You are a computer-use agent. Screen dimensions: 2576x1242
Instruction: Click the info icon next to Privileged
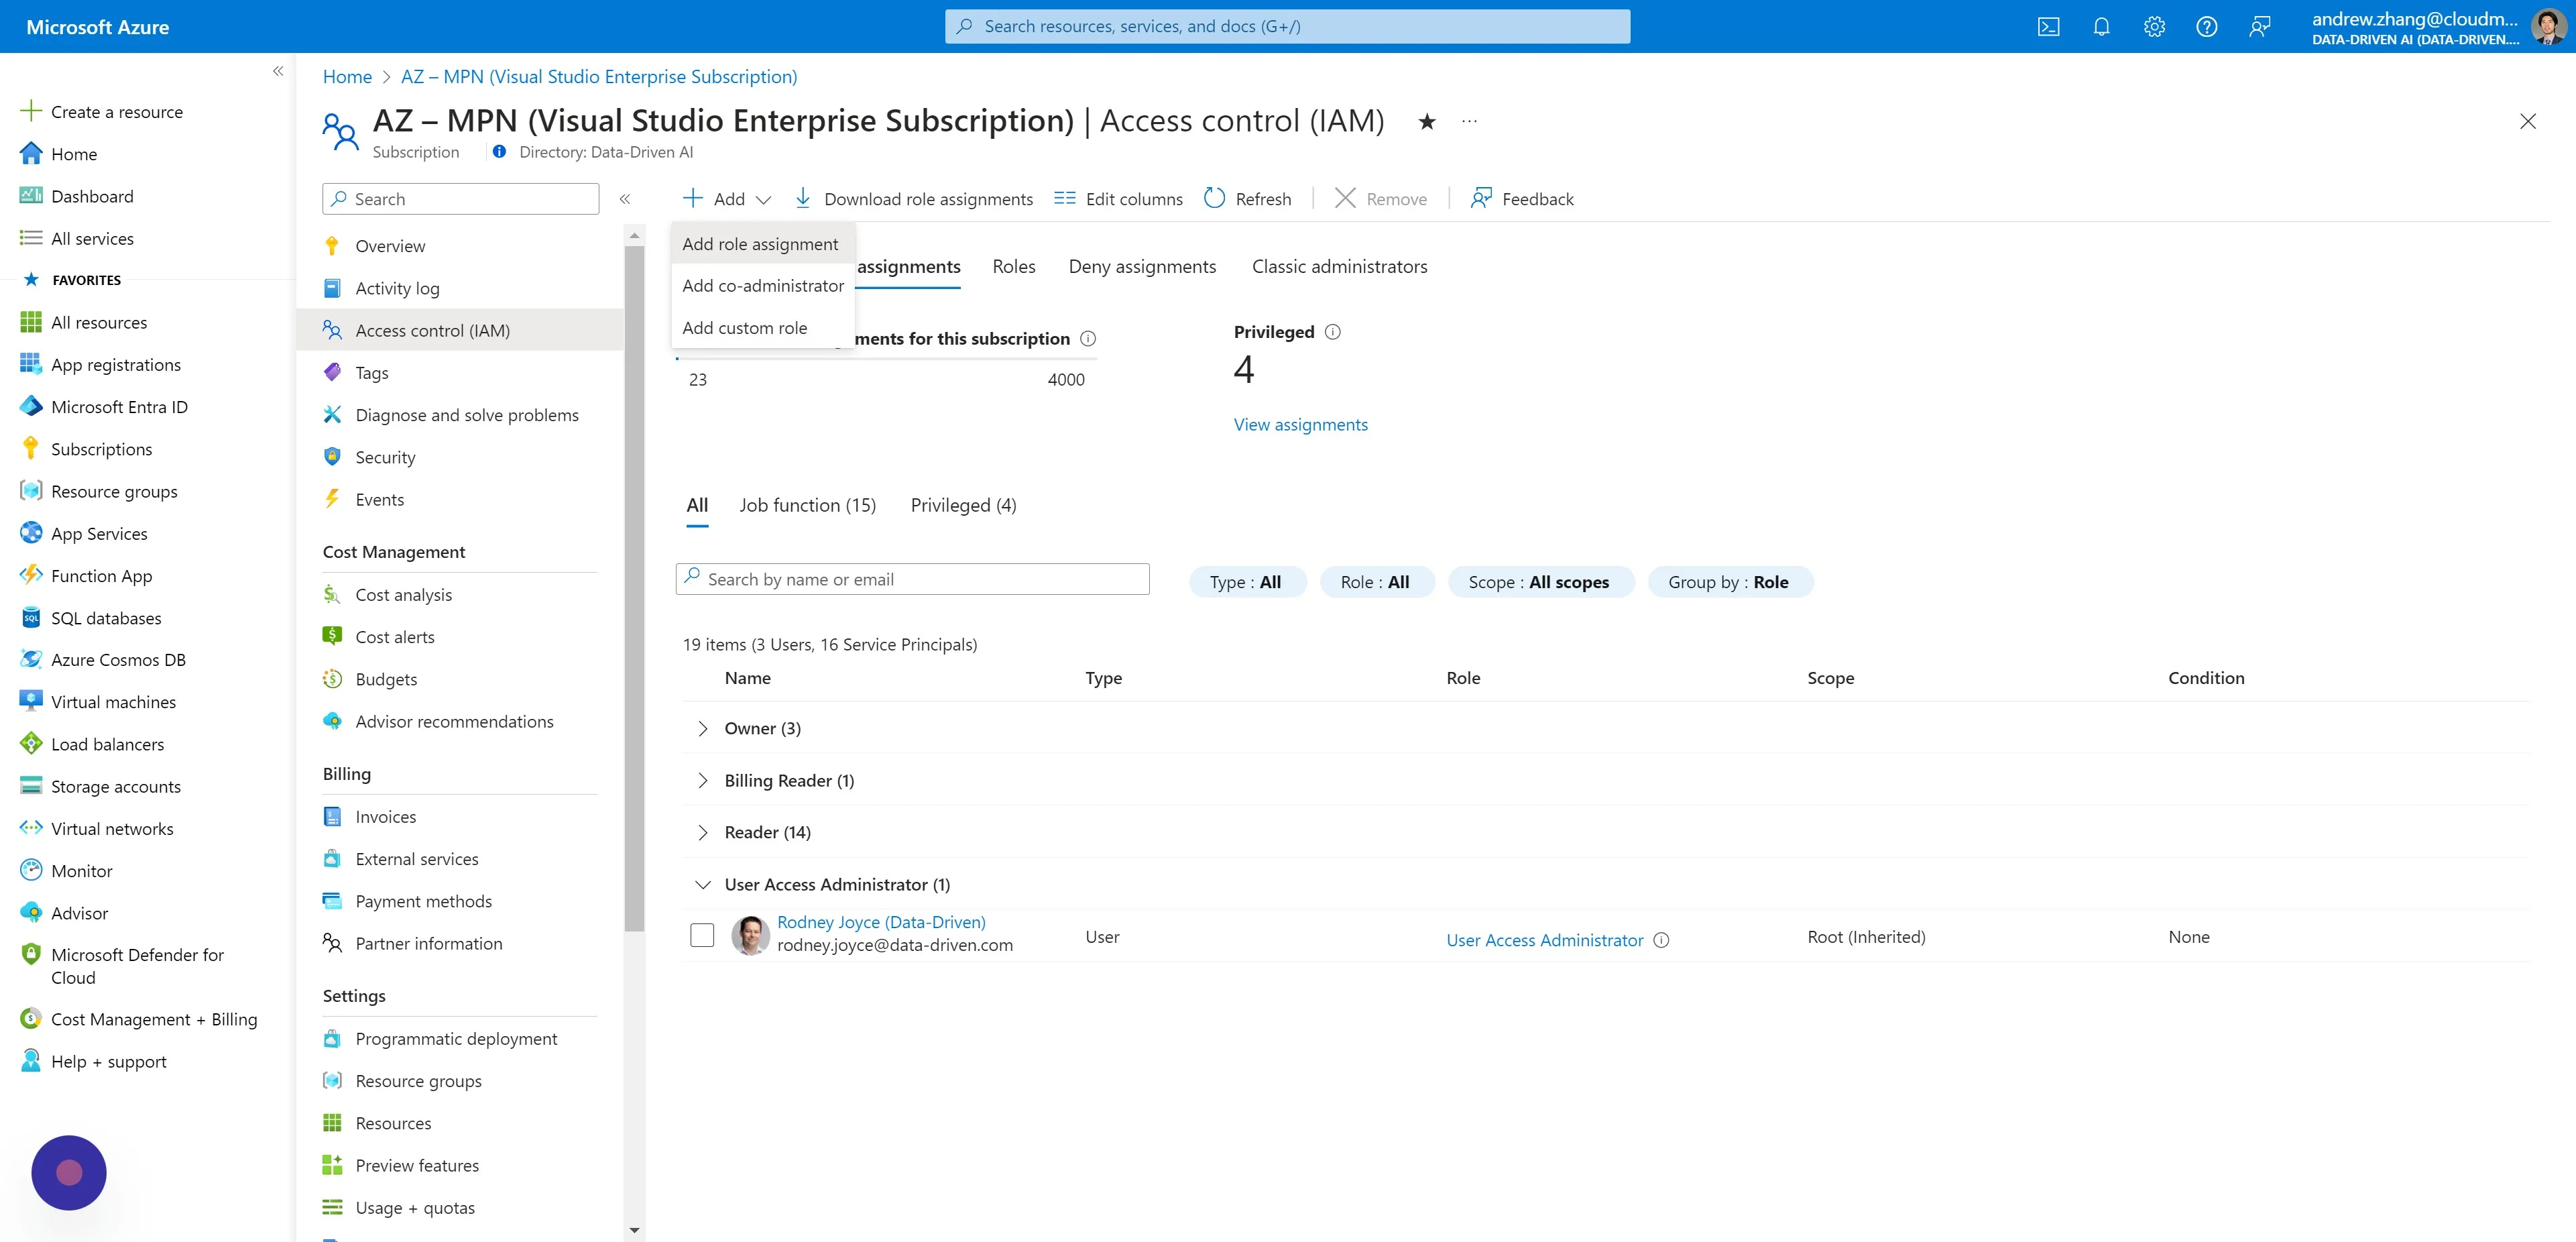[1332, 332]
